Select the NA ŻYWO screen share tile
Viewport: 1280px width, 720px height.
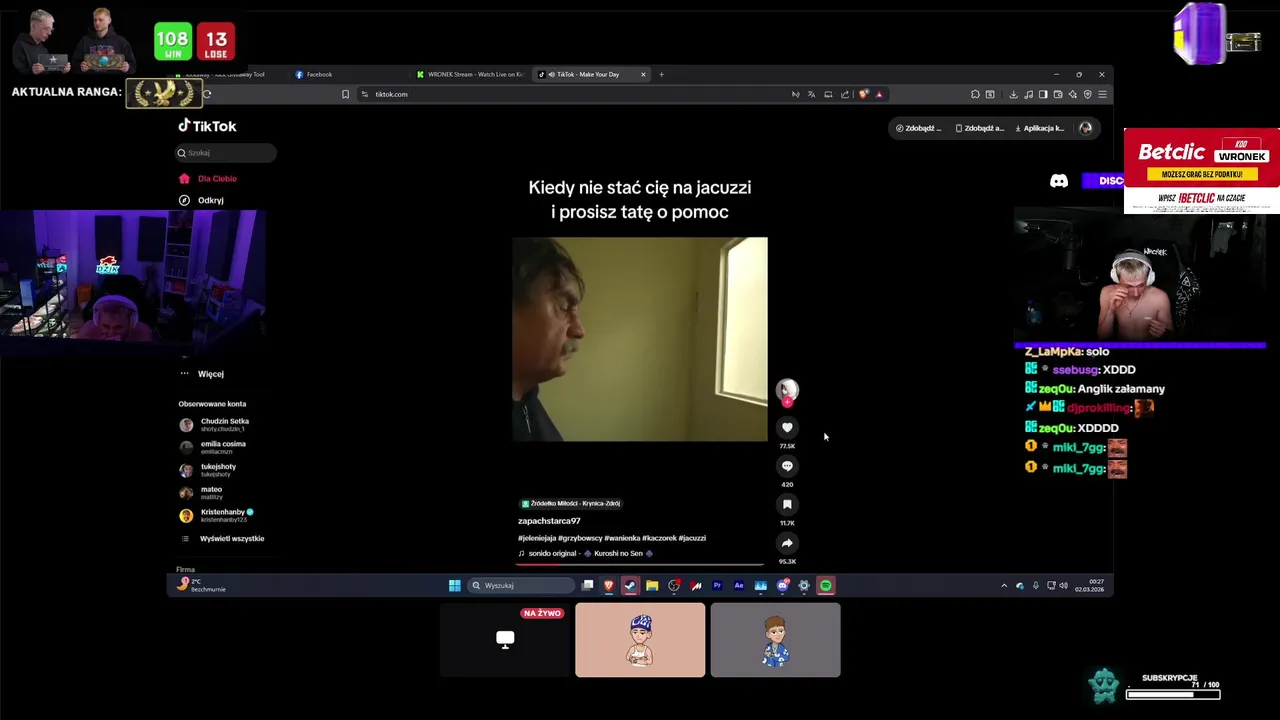tap(505, 639)
